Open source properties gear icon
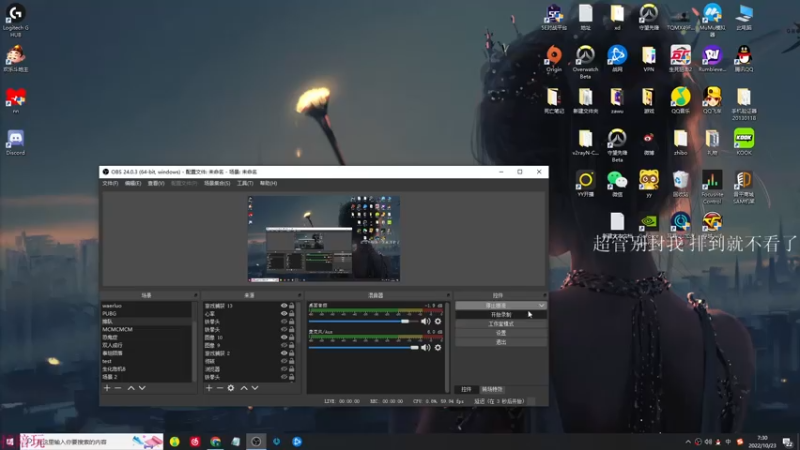This screenshot has height=450, width=800. pyautogui.click(x=231, y=388)
